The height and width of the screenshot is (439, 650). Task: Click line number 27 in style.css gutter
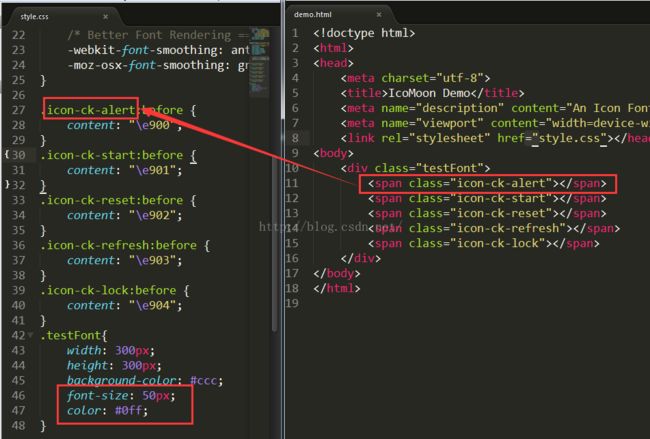pos(18,110)
